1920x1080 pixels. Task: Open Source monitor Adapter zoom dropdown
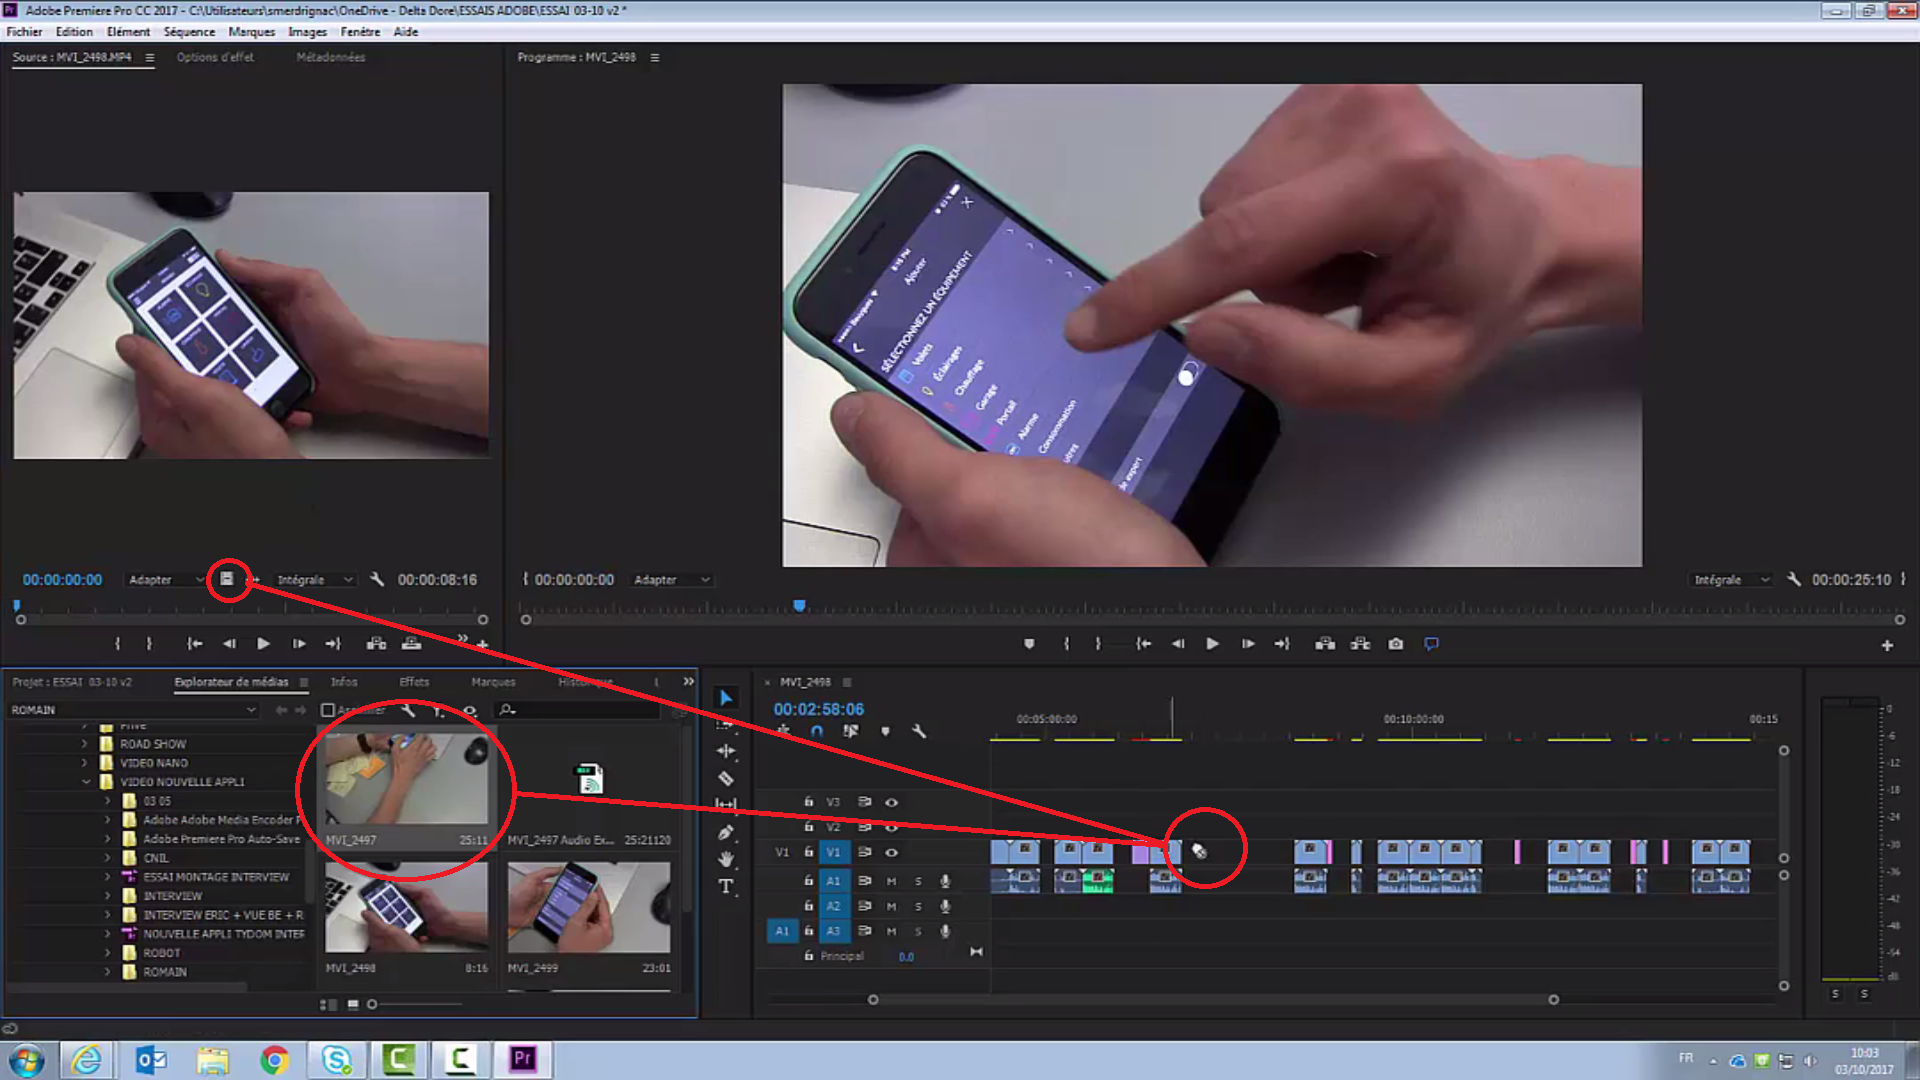pyautogui.click(x=166, y=580)
